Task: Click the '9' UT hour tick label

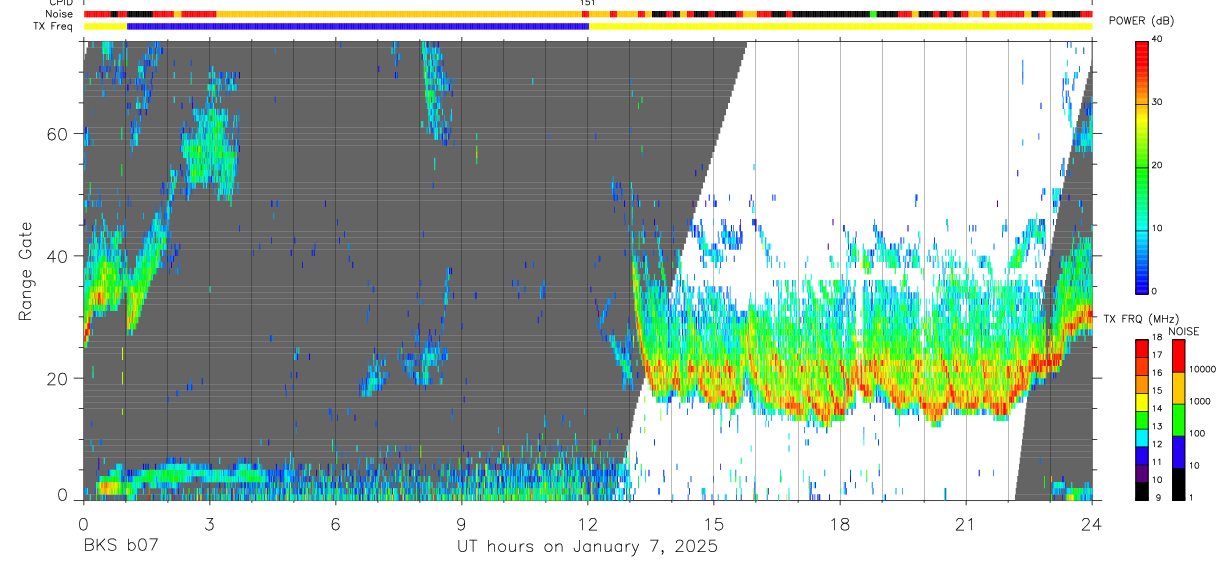Action: pyautogui.click(x=461, y=523)
